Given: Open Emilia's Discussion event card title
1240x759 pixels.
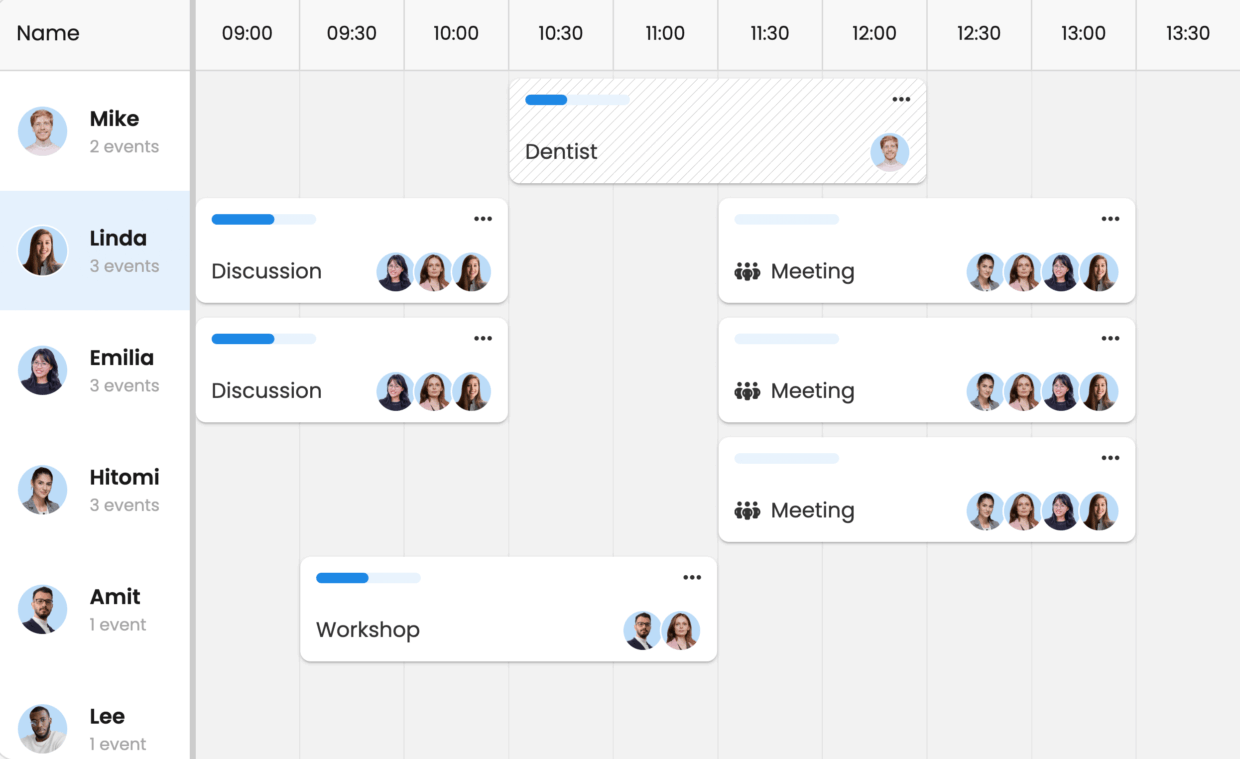Looking at the screenshot, I should (266, 391).
